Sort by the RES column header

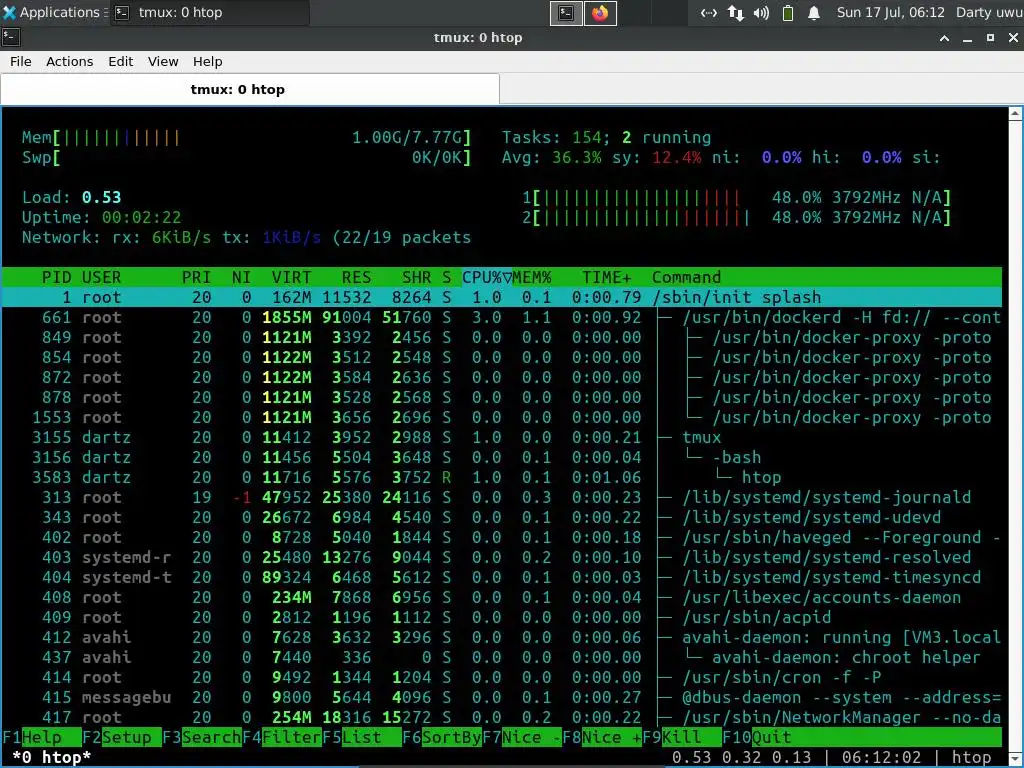356,277
